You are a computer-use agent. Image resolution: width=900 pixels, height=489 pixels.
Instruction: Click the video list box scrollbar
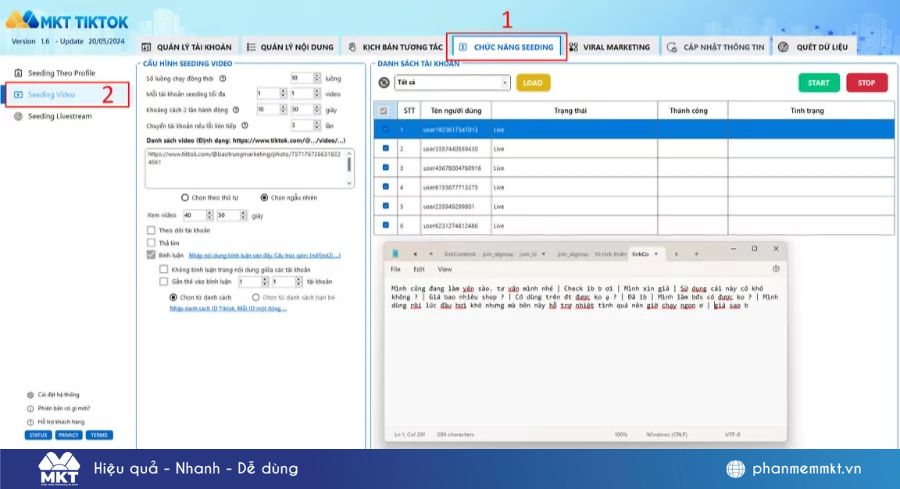(x=349, y=168)
